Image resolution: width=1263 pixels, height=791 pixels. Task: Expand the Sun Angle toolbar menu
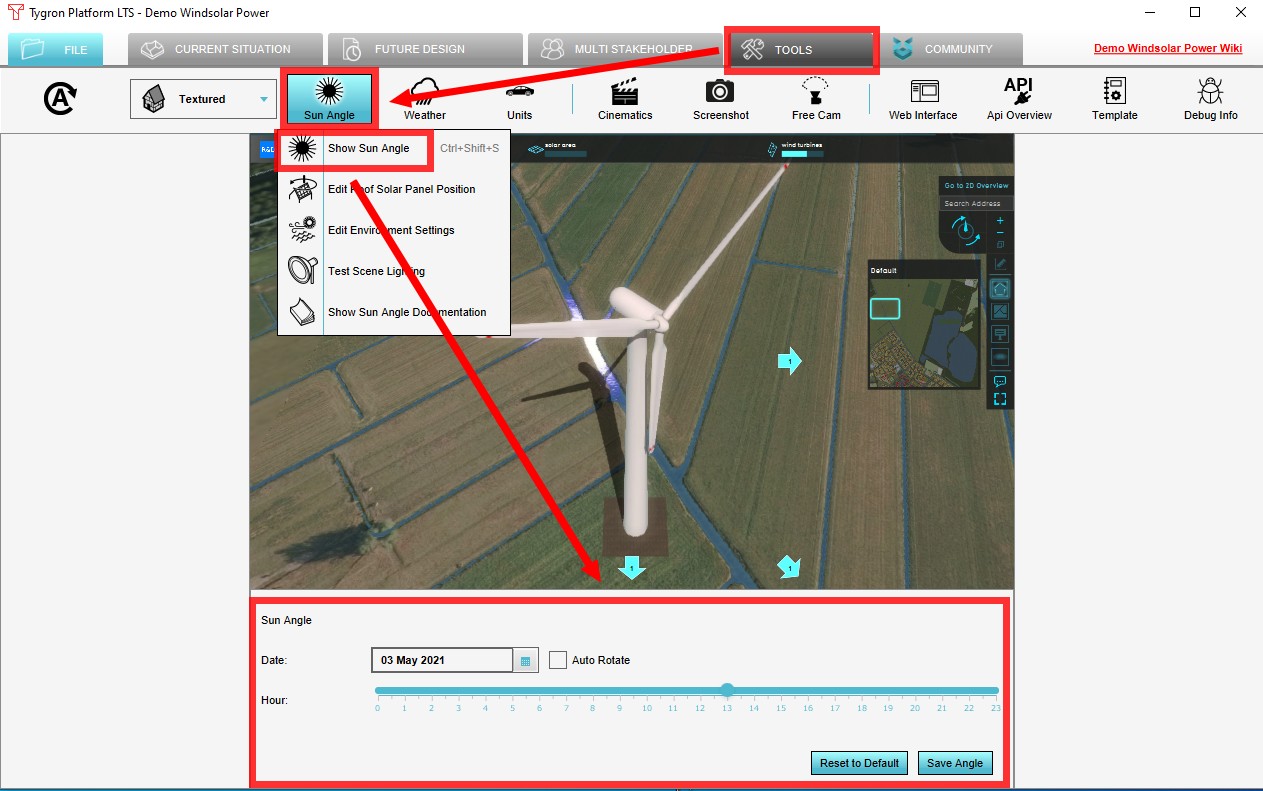pos(329,99)
